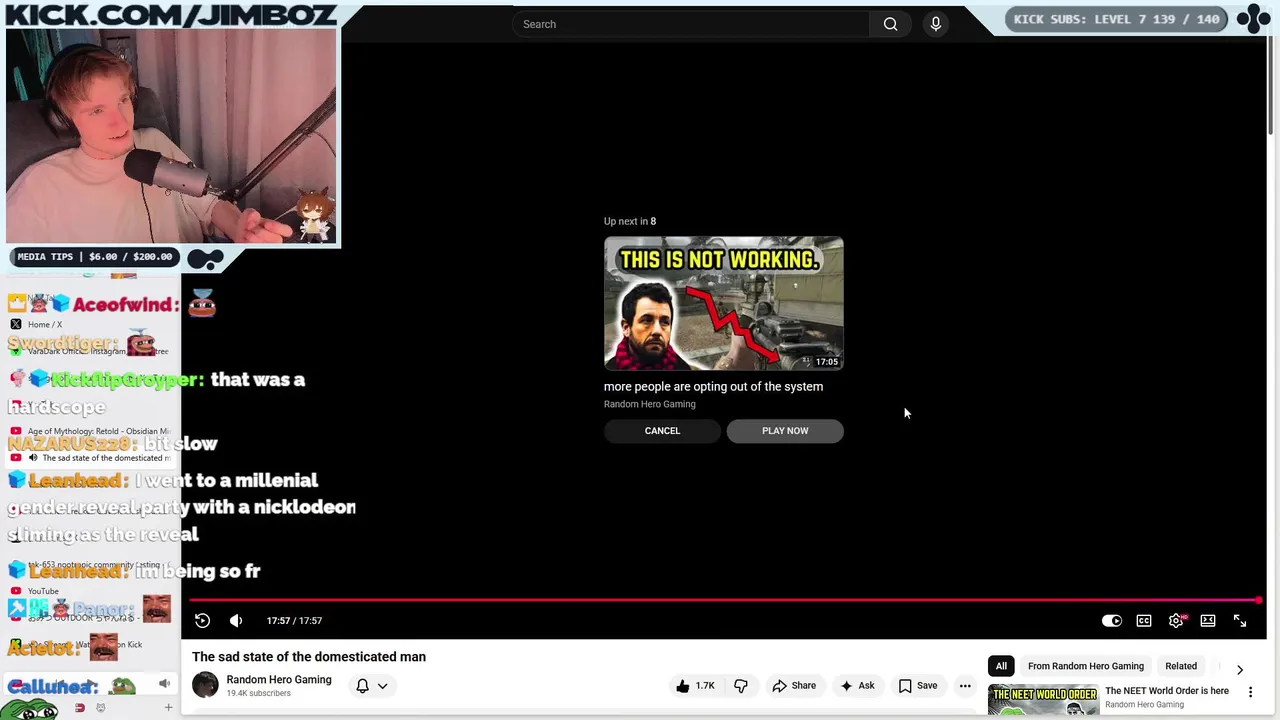Select the From Random Hero Gaming chip
Screen dimensions: 1280x720
pos(1086,666)
